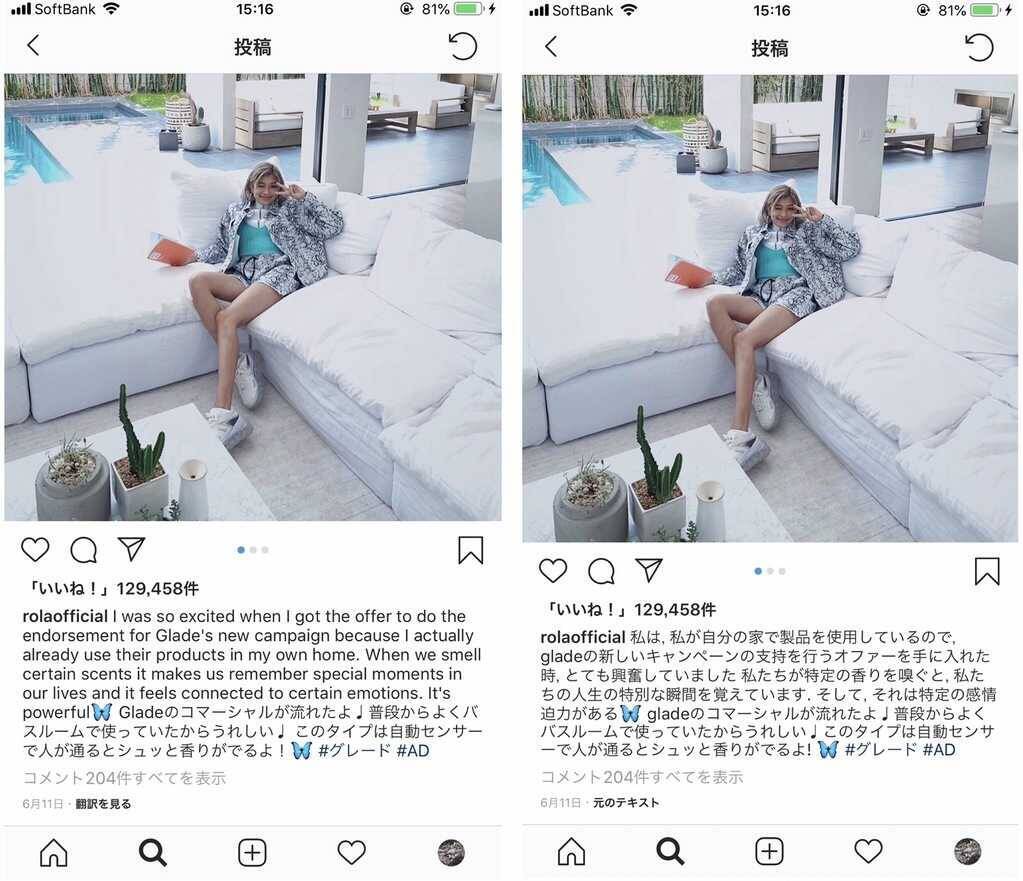
Task: Click 元のテキスト to show original text
Action: pos(626,803)
